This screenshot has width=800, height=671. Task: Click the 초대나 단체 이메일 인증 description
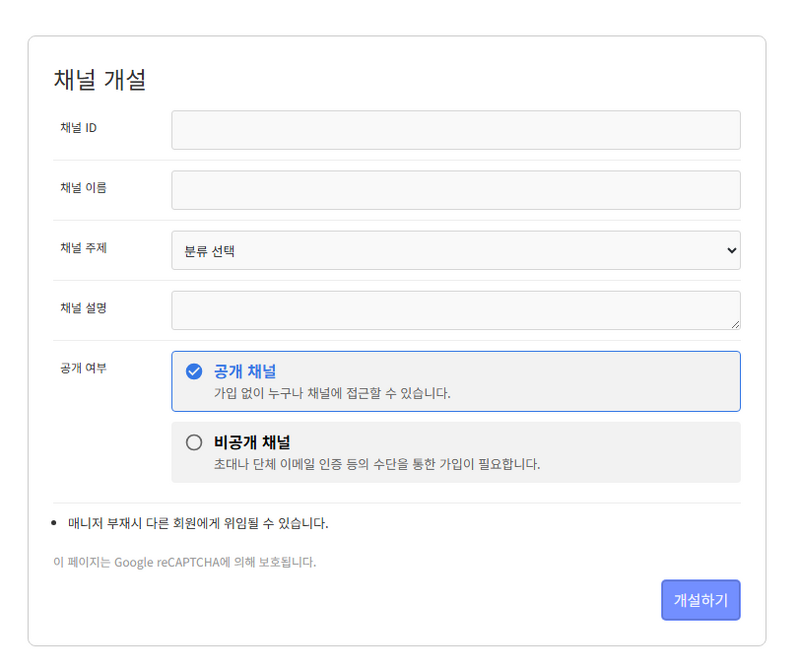[x=377, y=464]
